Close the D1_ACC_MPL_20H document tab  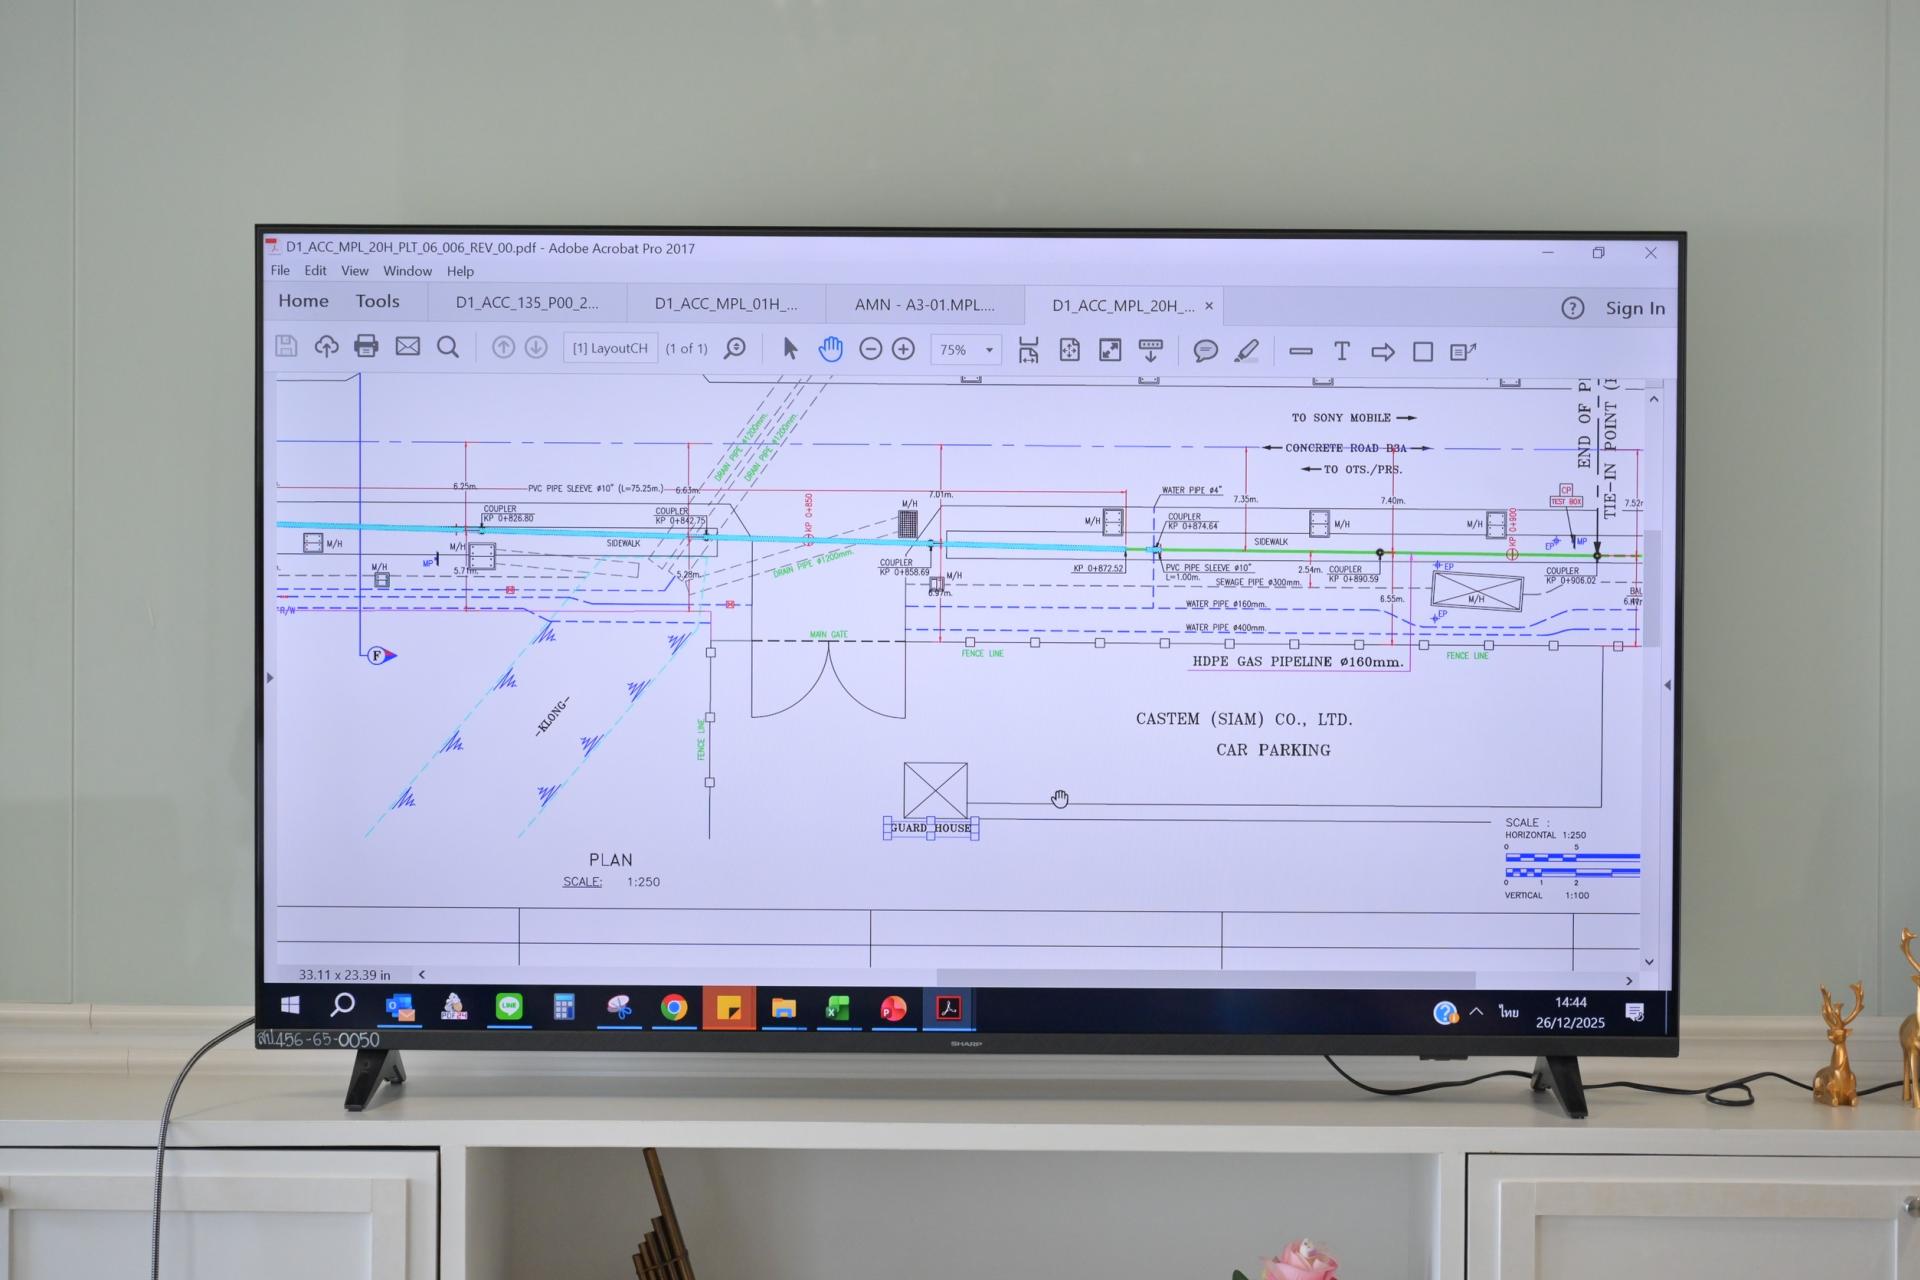1209,306
